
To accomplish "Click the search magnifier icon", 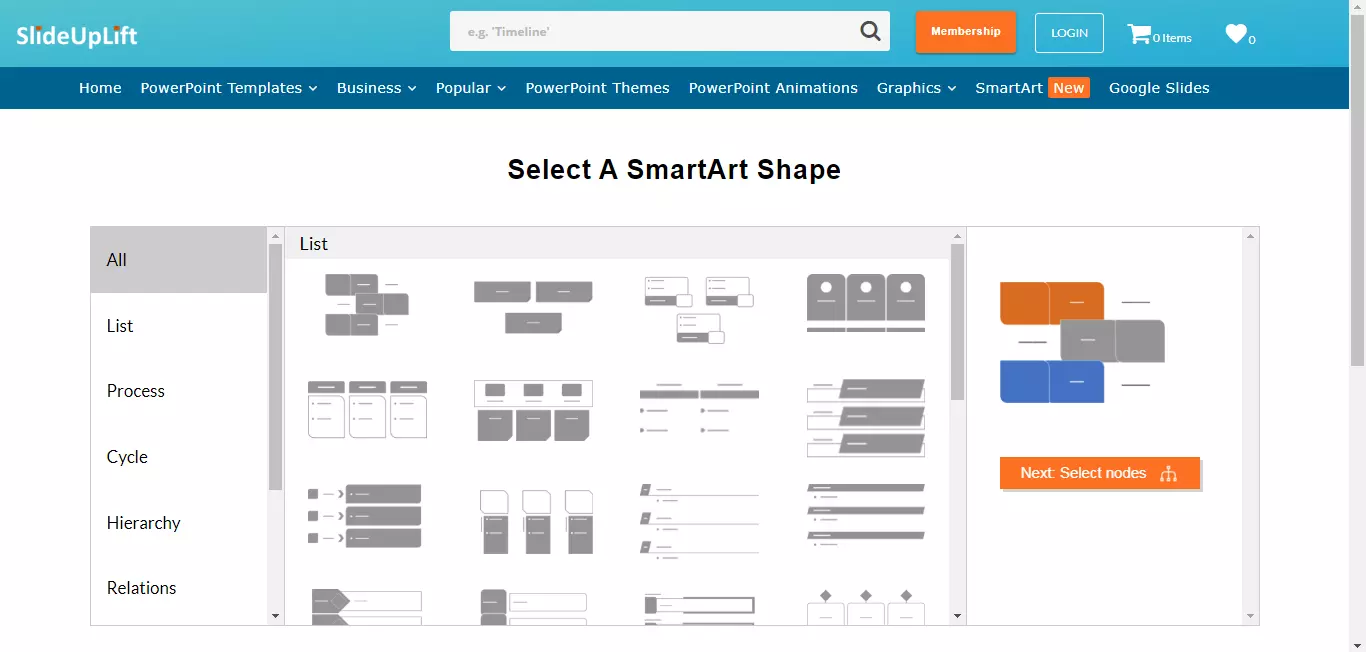I will (870, 32).
